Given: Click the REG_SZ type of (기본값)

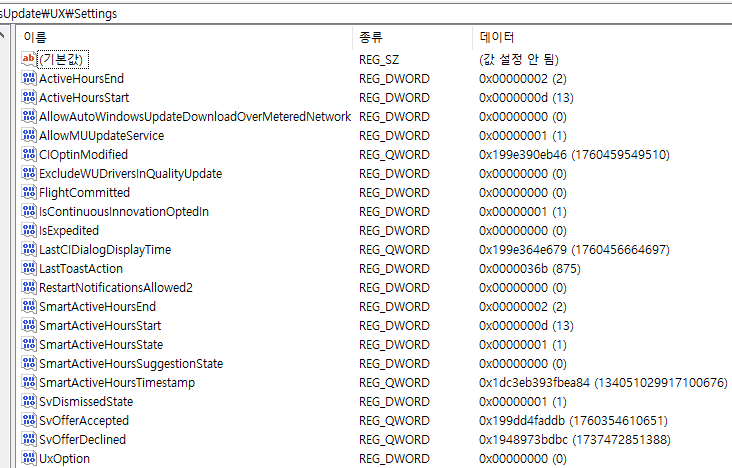Looking at the screenshot, I should (379, 60).
